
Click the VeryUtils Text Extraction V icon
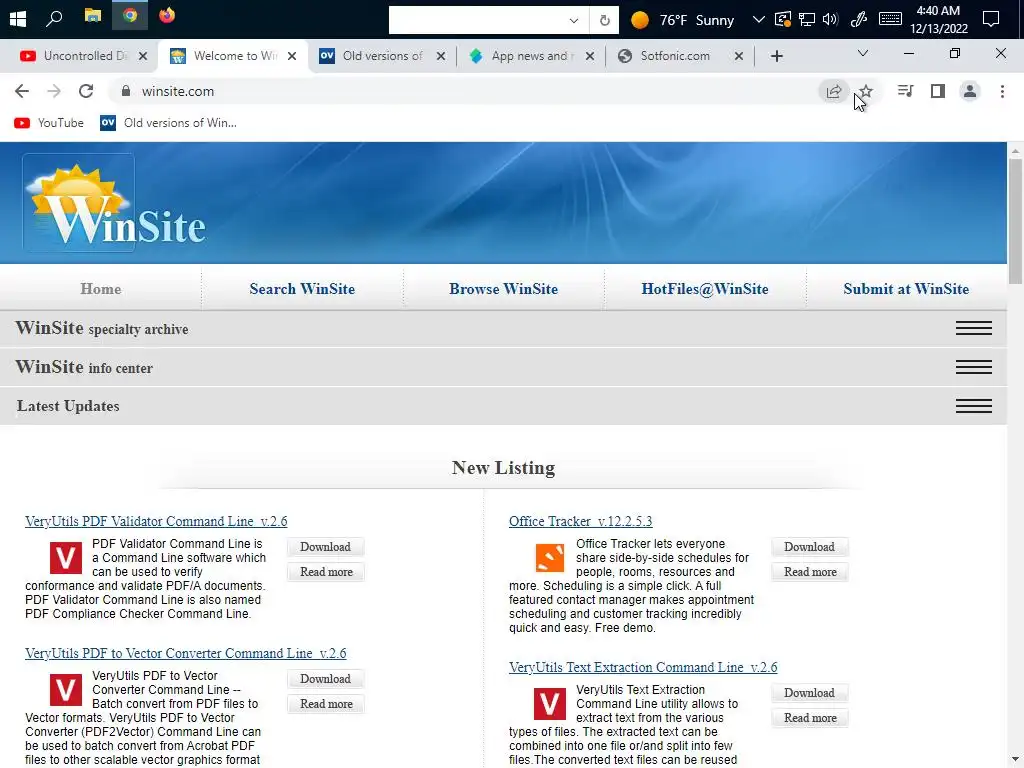click(550, 704)
